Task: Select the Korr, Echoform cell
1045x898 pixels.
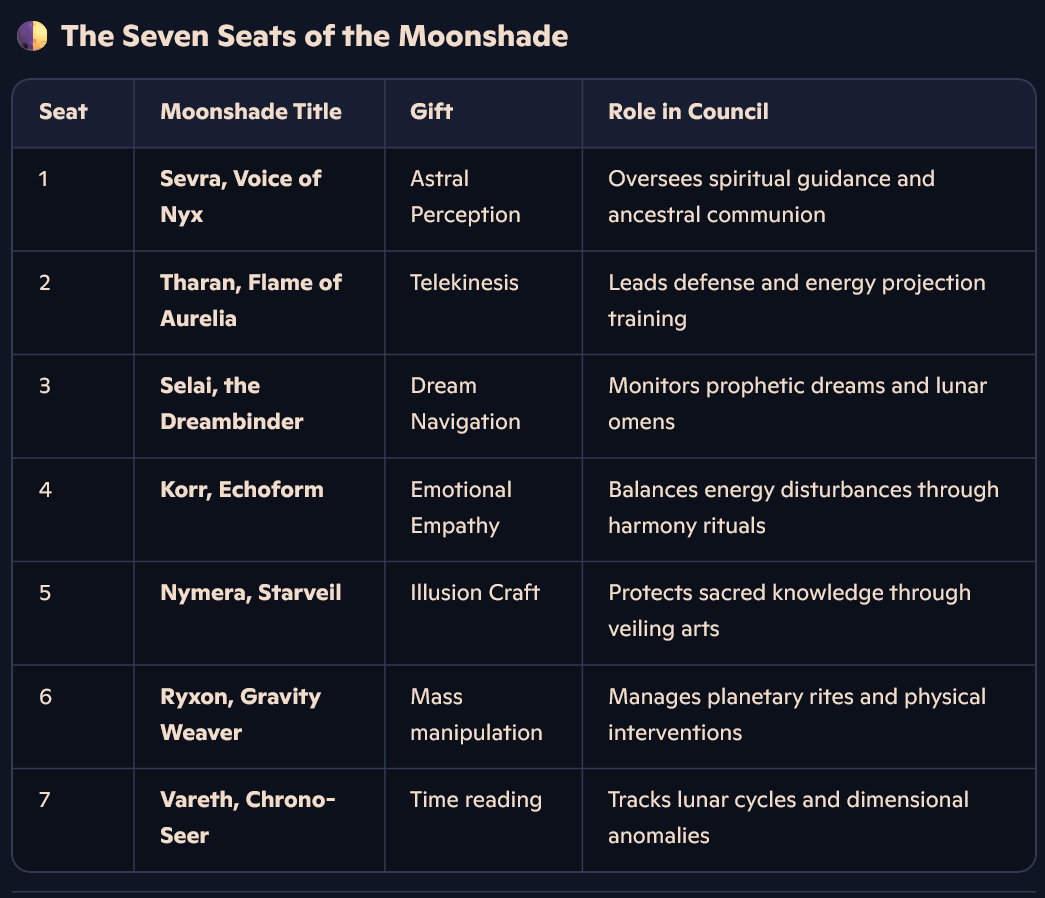Action: (x=242, y=489)
